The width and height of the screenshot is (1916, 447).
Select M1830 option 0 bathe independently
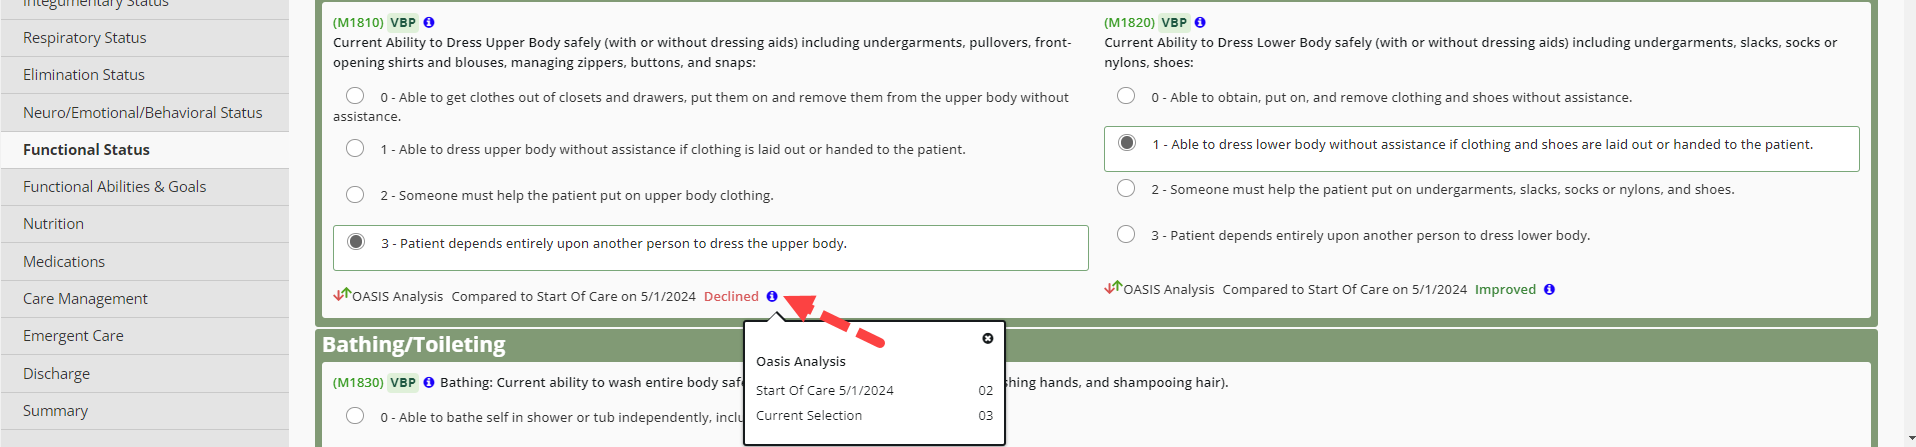[355, 415]
